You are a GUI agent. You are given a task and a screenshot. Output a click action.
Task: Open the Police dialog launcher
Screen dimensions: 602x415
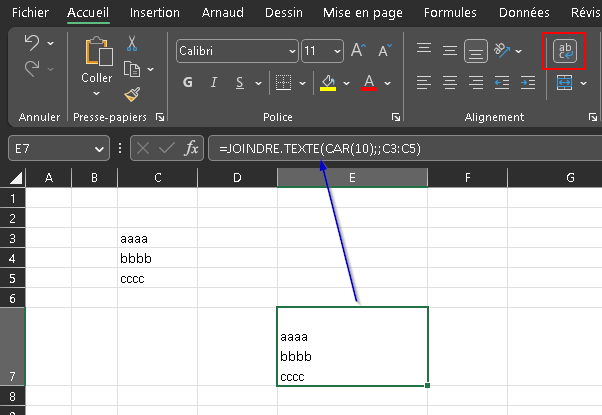click(395, 117)
